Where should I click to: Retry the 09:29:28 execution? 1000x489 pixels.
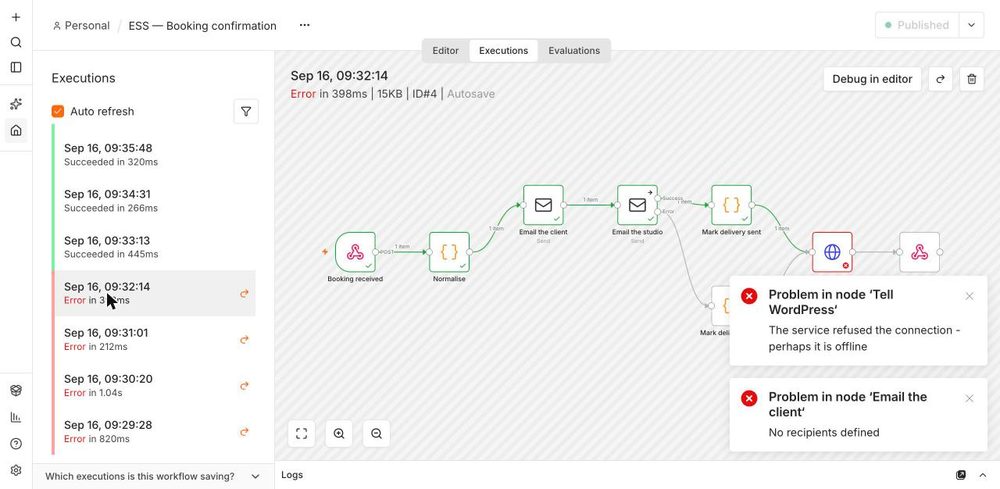tap(244, 432)
